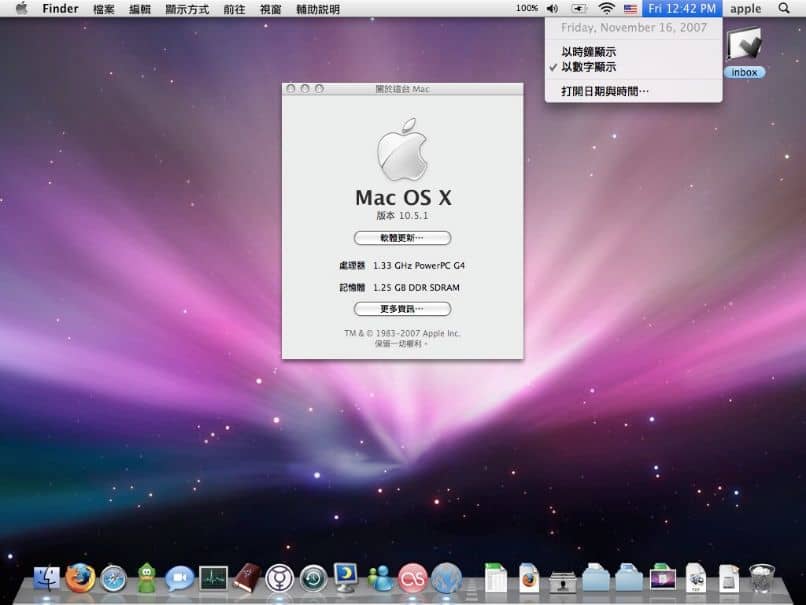The width and height of the screenshot is (806, 605).
Task: Launch MSN Messenger buddies icon
Action: pyautogui.click(x=380, y=578)
